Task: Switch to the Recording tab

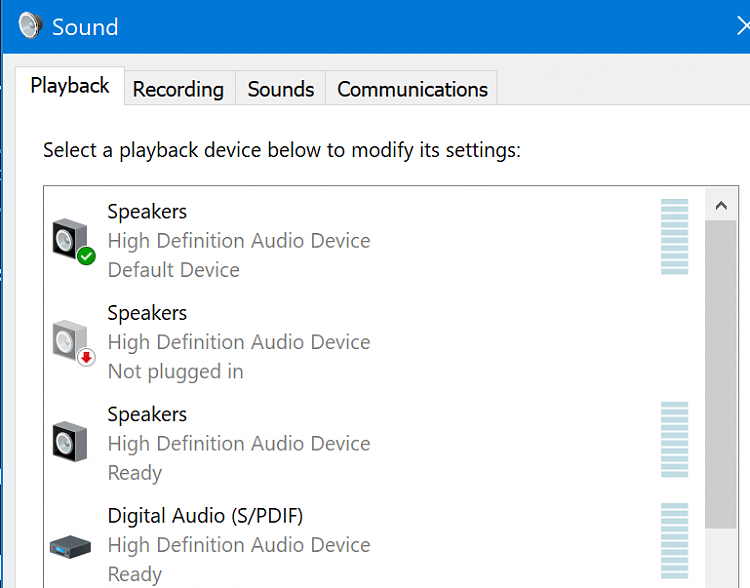Action: click(178, 89)
